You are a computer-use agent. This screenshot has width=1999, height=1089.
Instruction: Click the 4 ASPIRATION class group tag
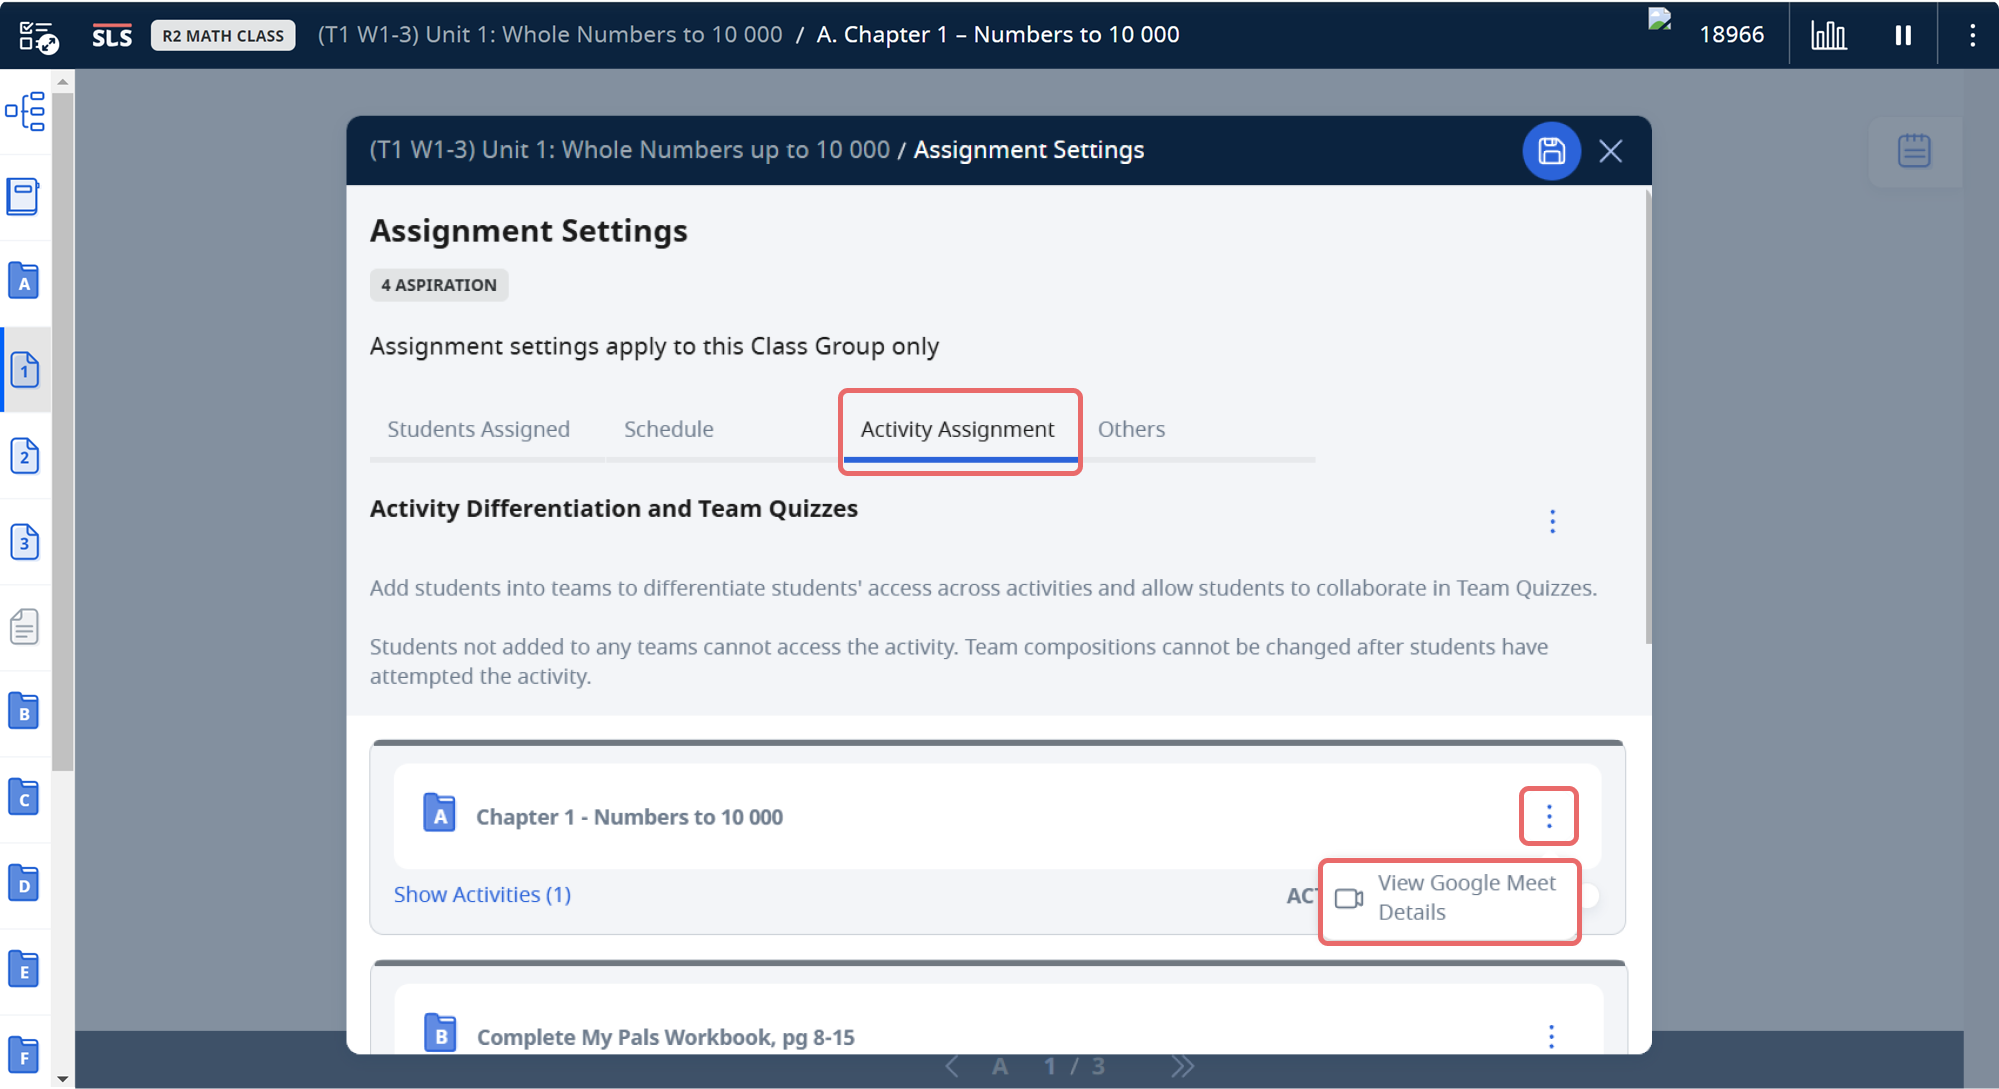(439, 285)
